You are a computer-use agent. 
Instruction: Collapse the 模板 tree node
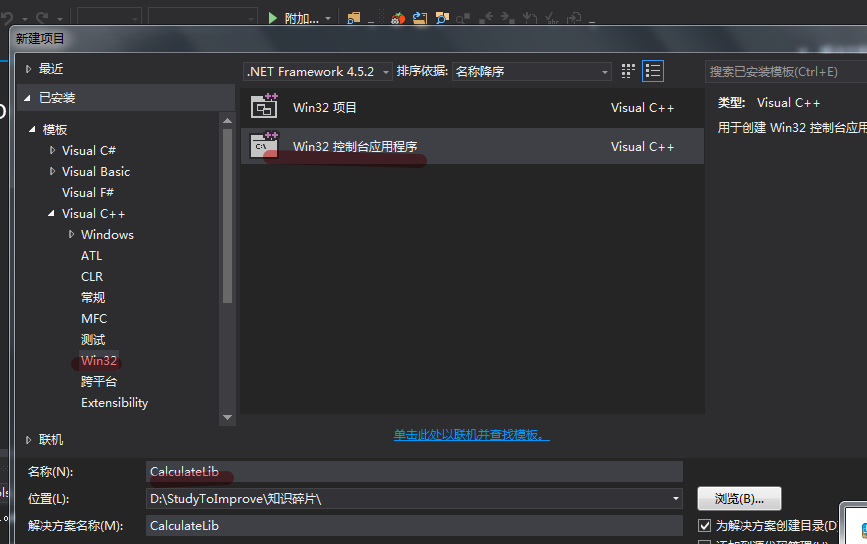[x=32, y=129]
